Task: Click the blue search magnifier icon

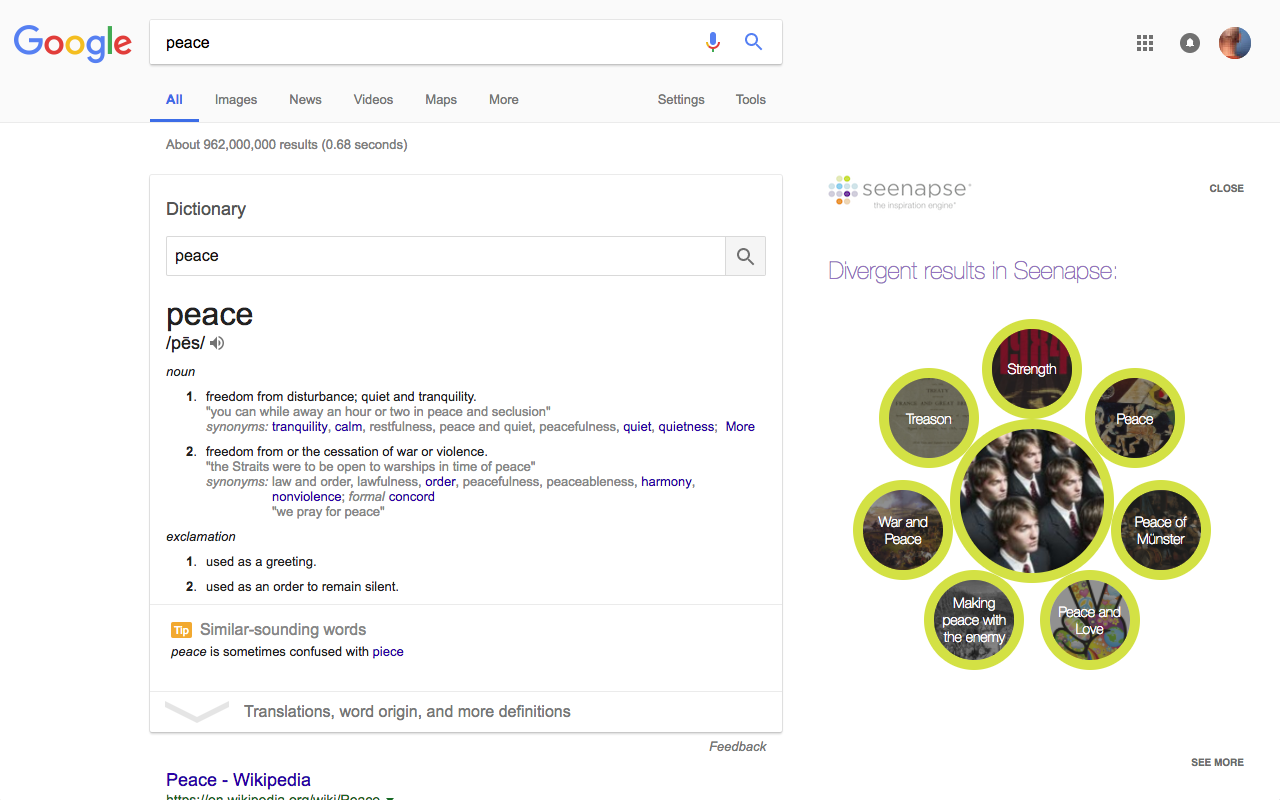Action: click(x=753, y=42)
